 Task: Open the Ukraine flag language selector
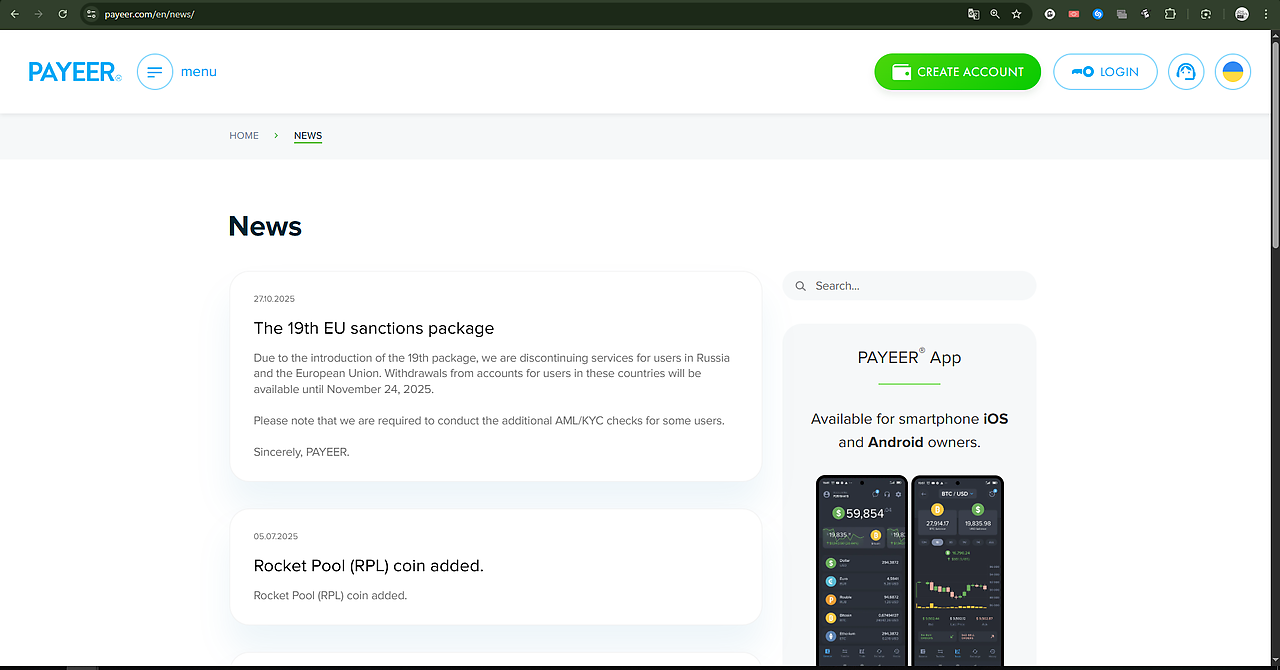1233,72
